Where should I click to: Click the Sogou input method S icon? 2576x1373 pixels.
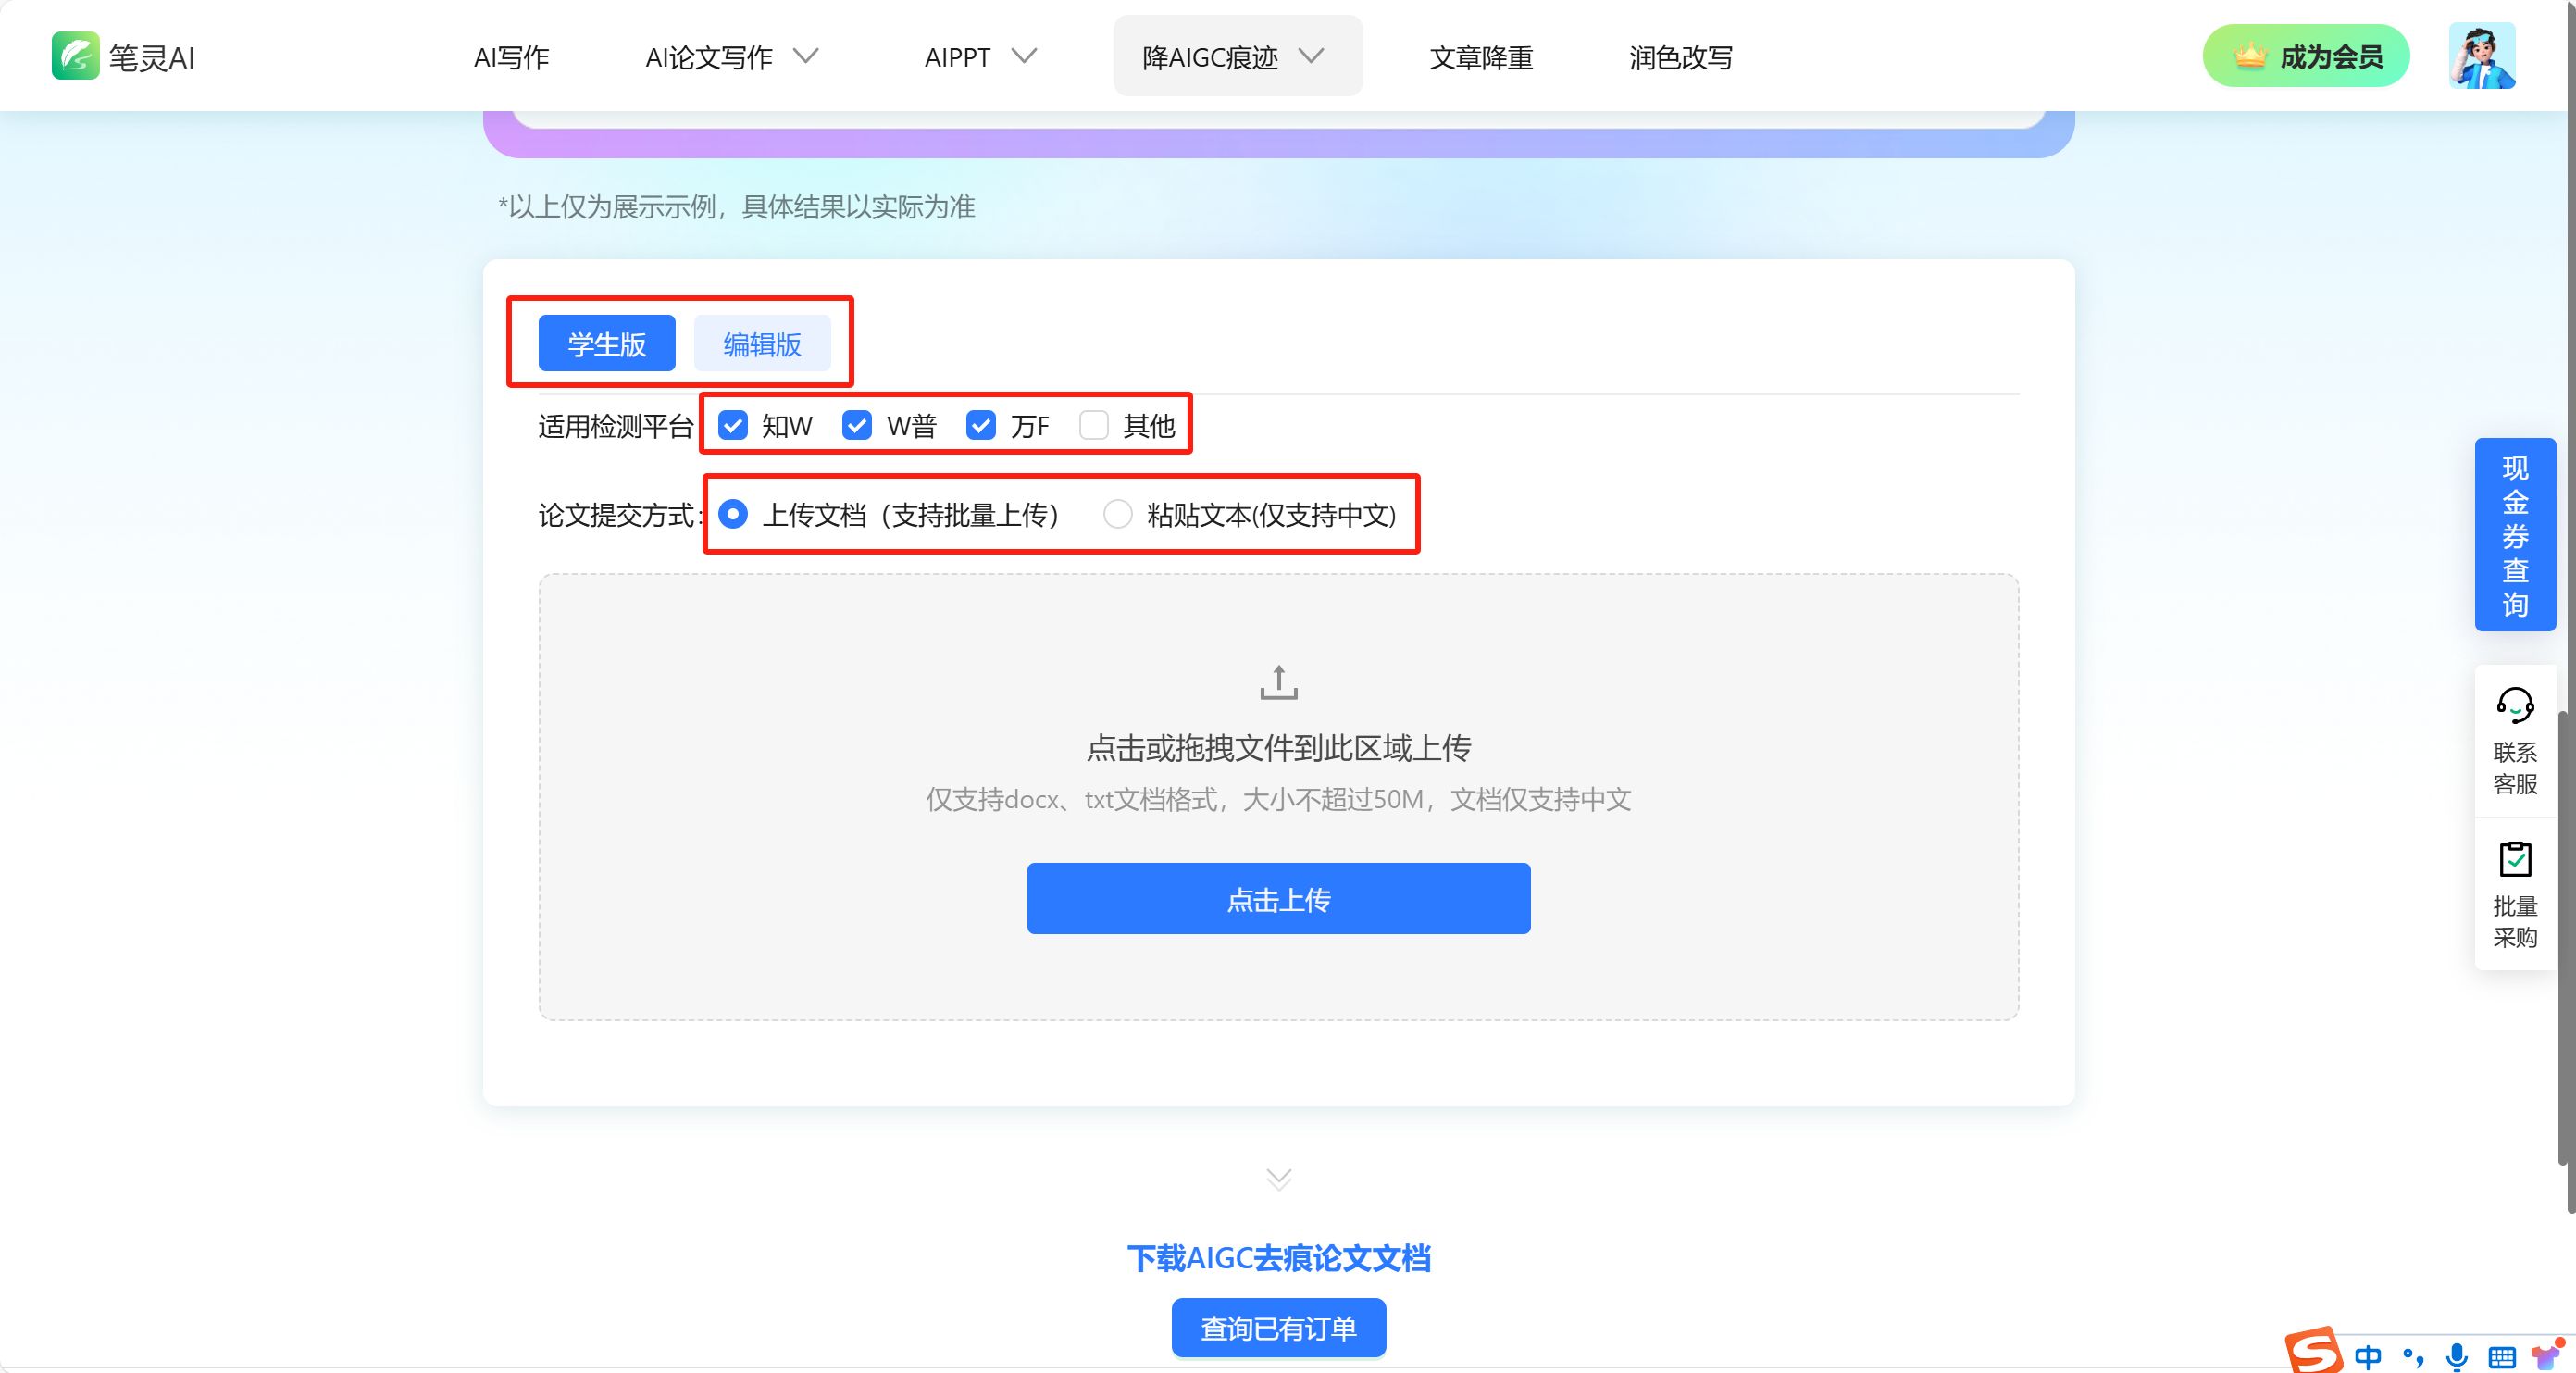2314,1351
